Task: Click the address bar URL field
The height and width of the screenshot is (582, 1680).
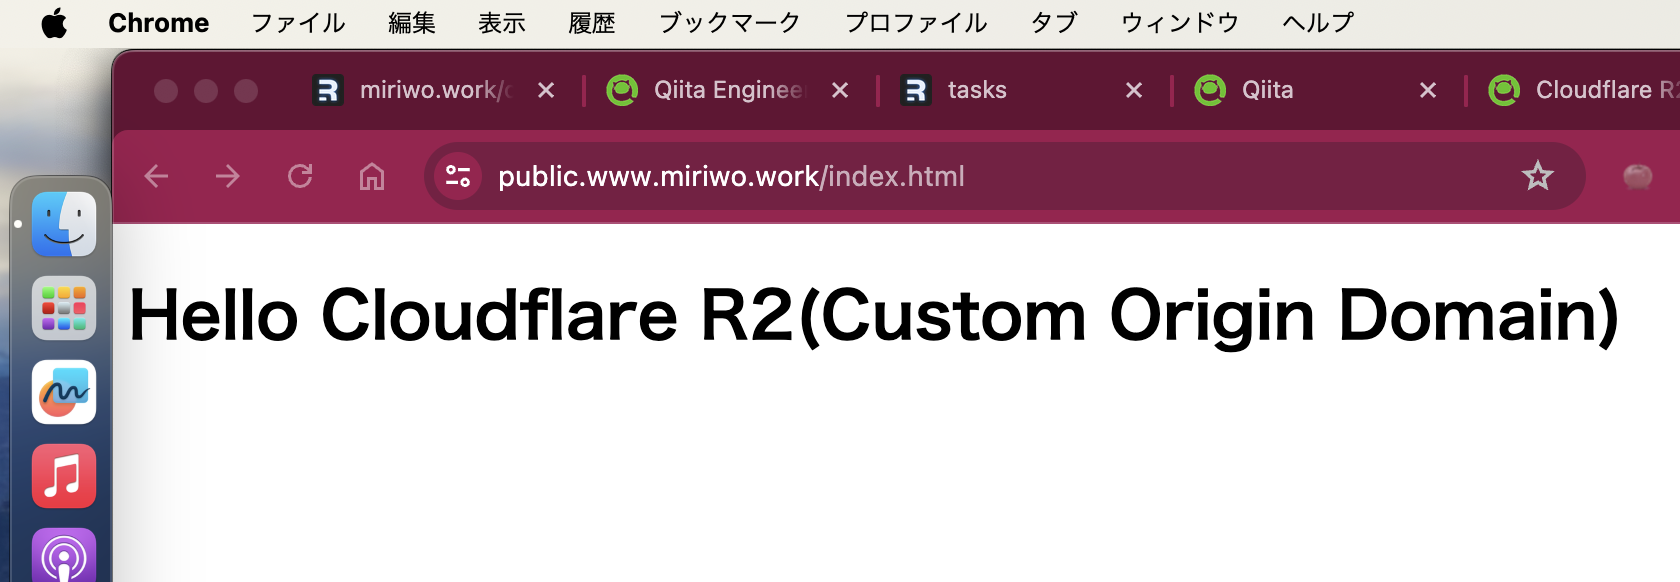Action: 1005,177
